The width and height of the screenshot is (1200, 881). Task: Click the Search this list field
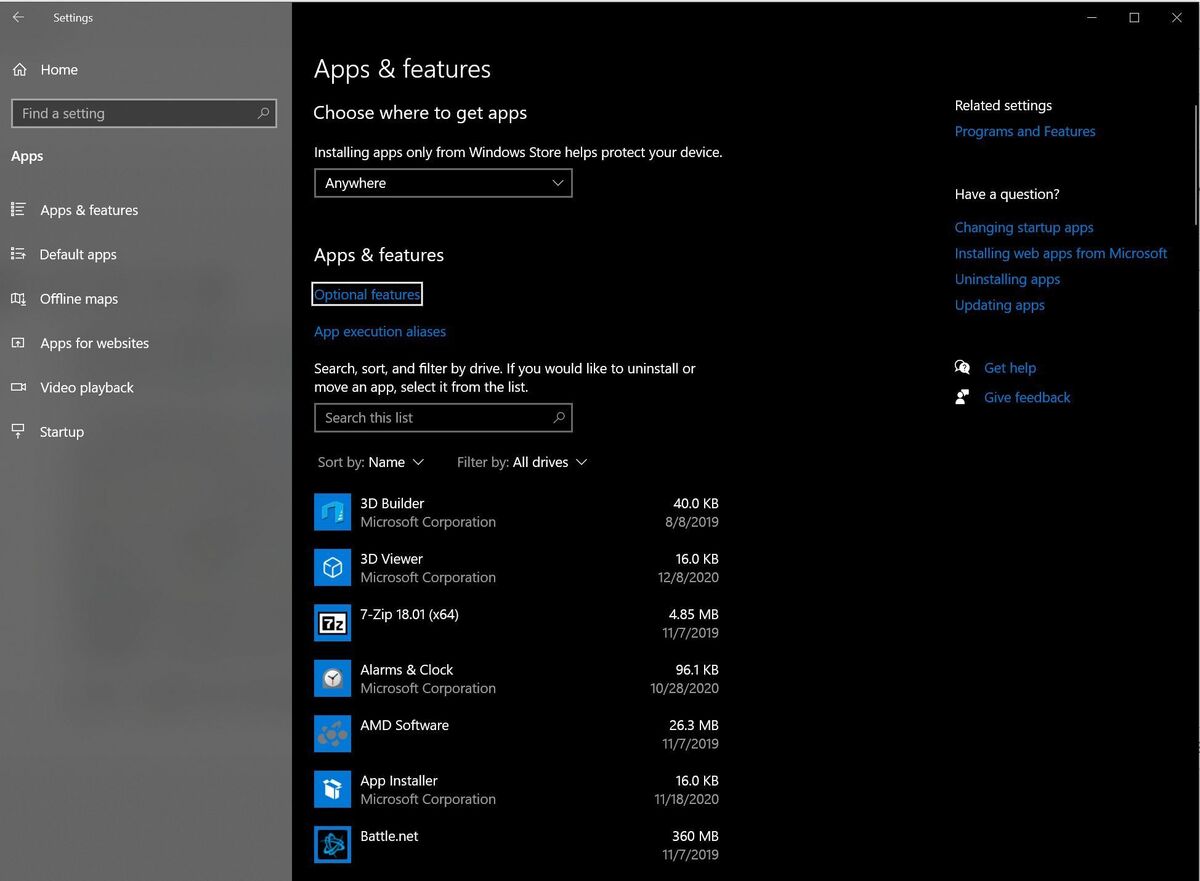point(443,417)
